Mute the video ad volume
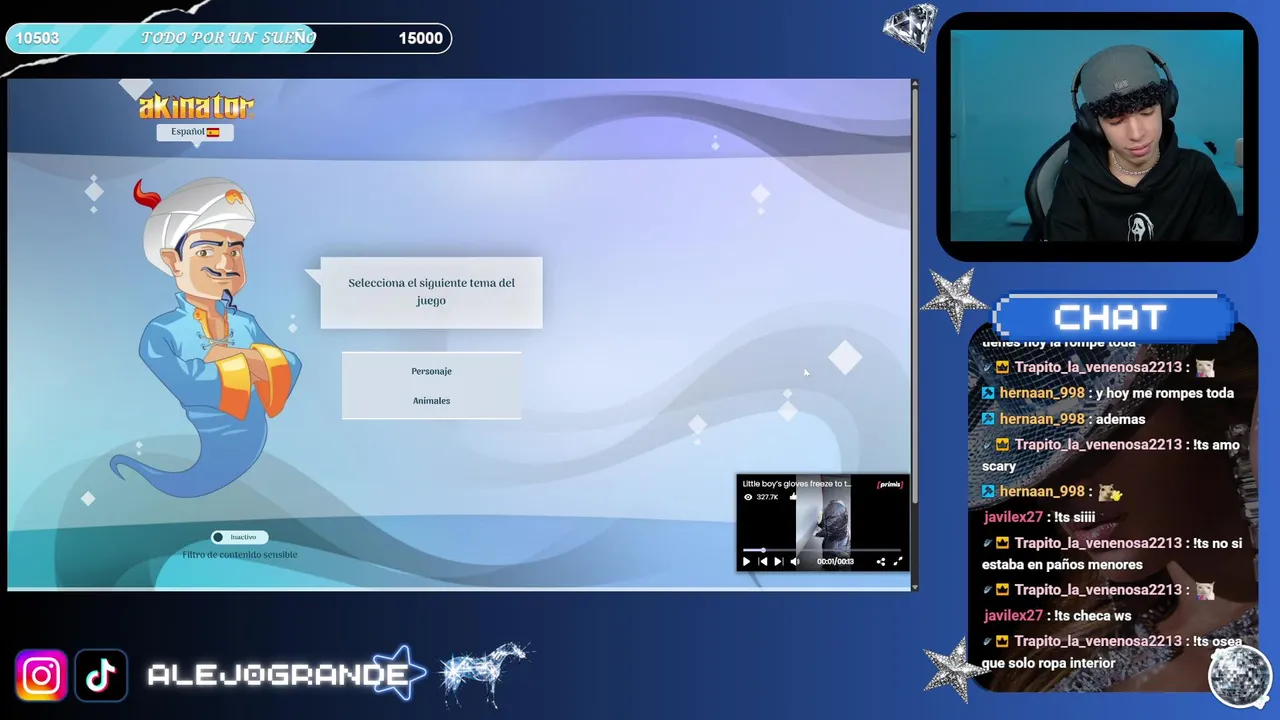The width and height of the screenshot is (1280, 720). coord(795,561)
